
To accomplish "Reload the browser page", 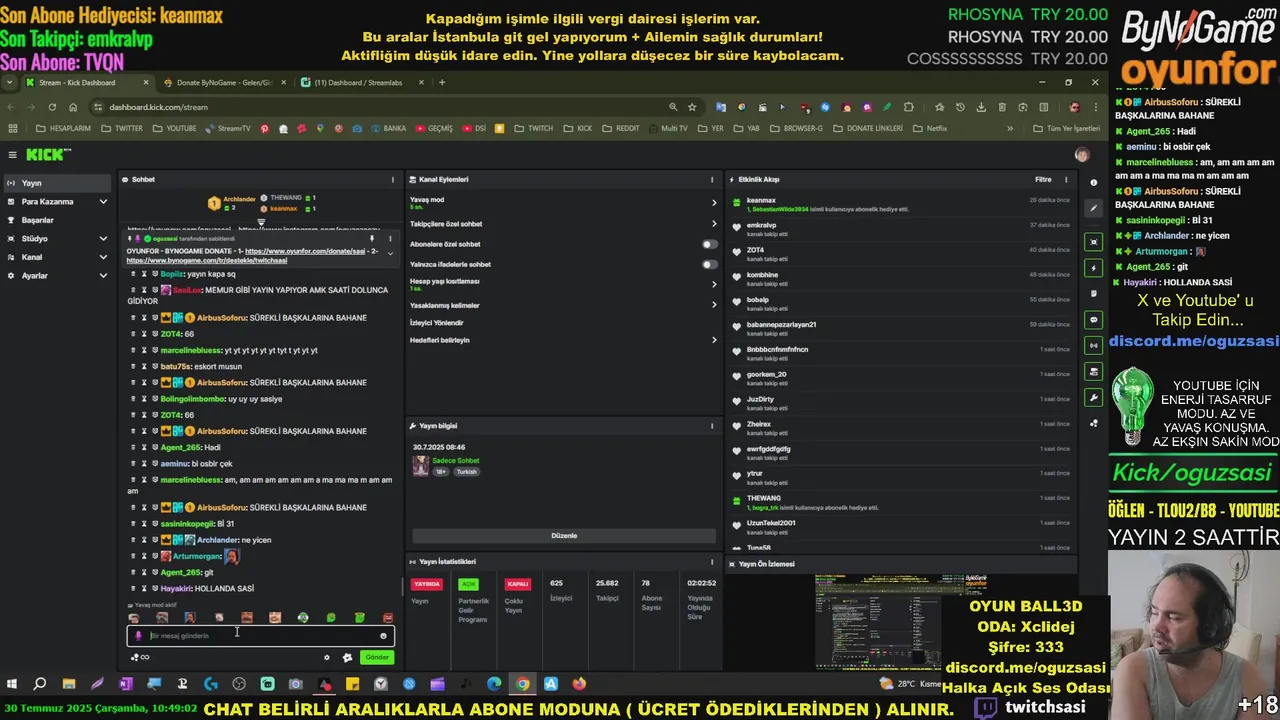I will [x=51, y=107].
